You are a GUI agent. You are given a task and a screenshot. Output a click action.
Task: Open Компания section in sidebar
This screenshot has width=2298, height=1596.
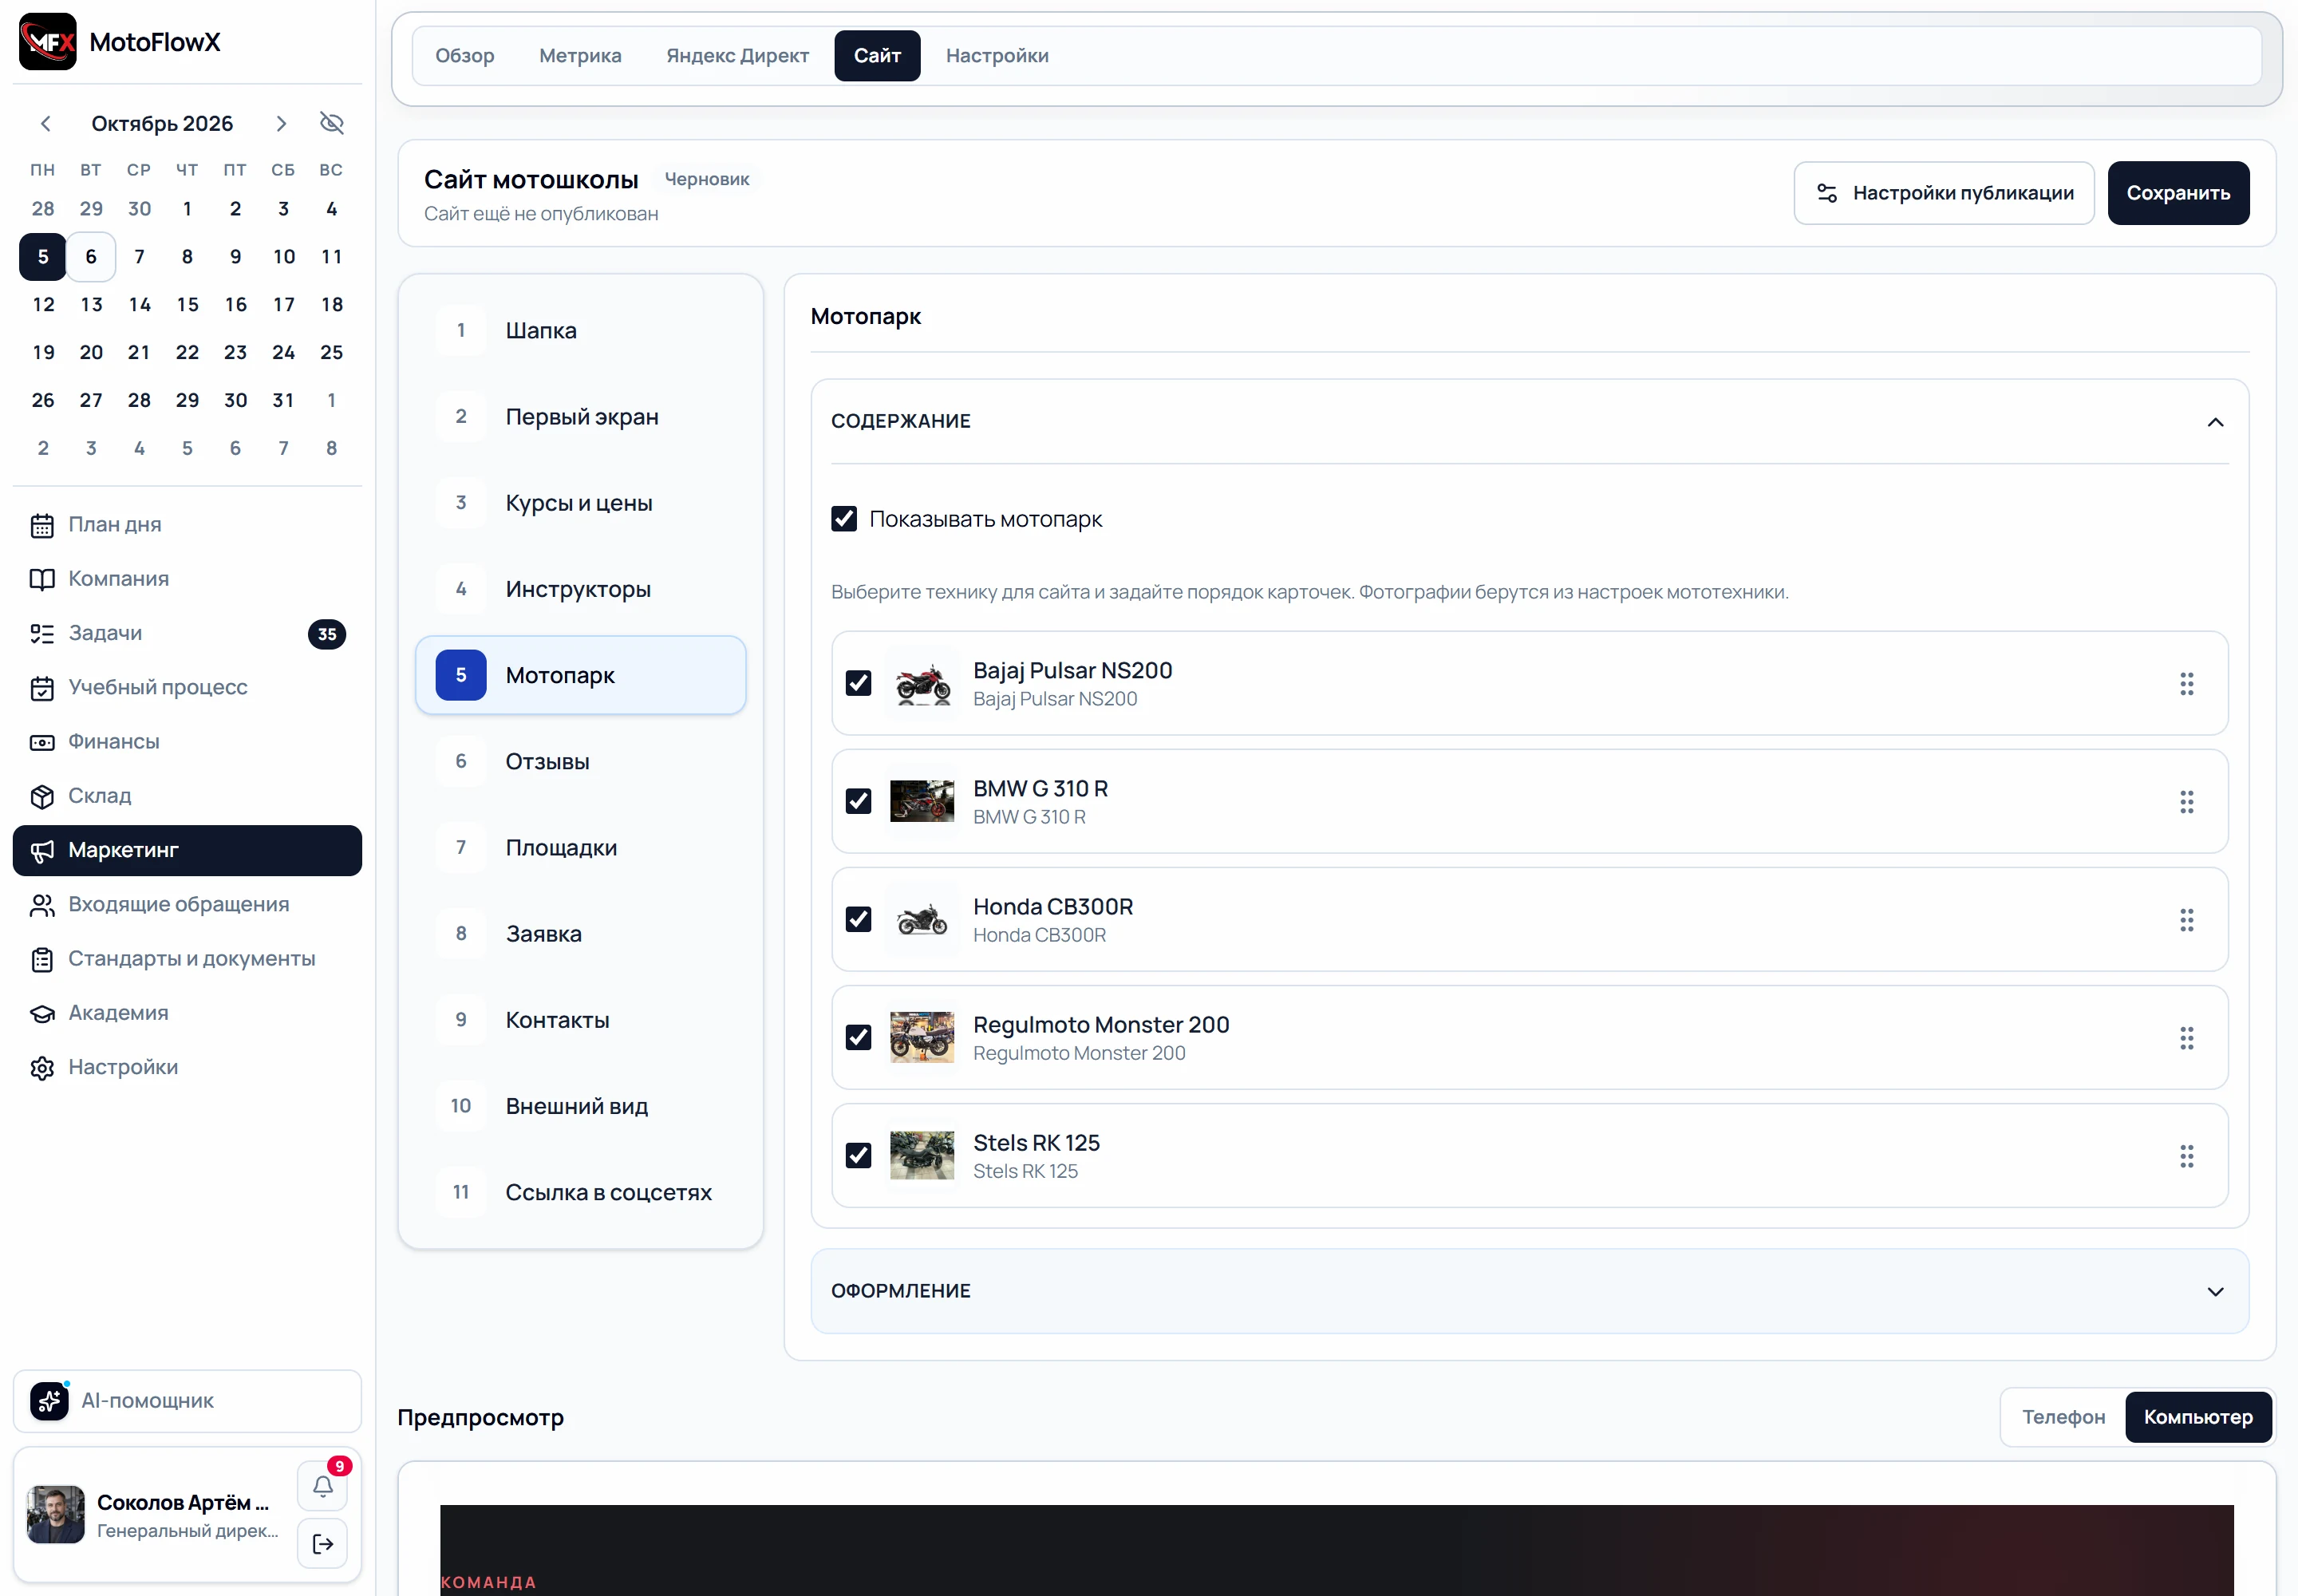point(187,579)
